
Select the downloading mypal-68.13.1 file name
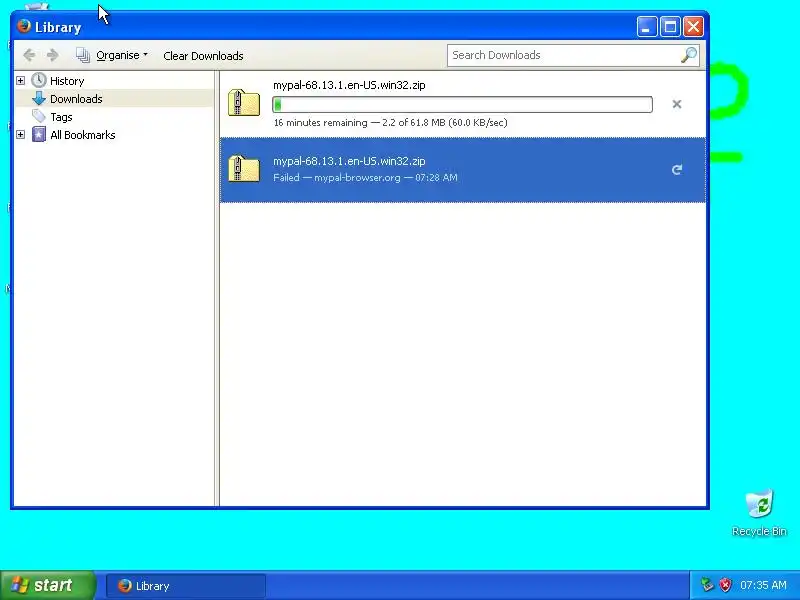[x=349, y=85]
